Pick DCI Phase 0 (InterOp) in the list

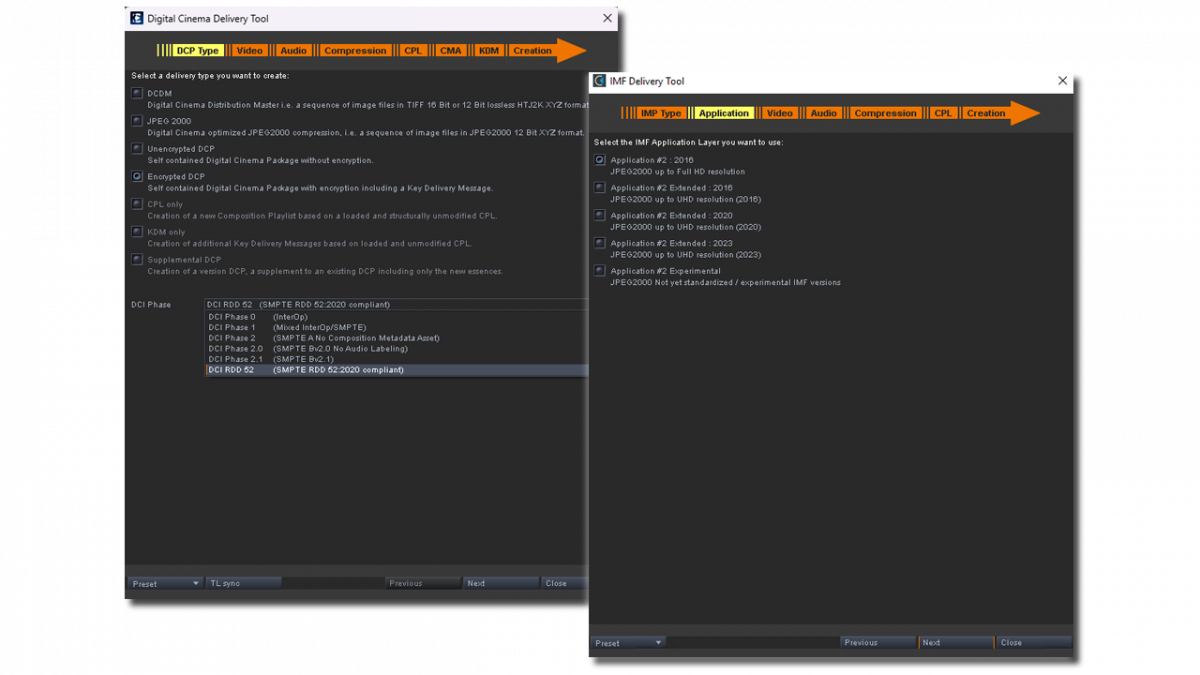pos(258,317)
